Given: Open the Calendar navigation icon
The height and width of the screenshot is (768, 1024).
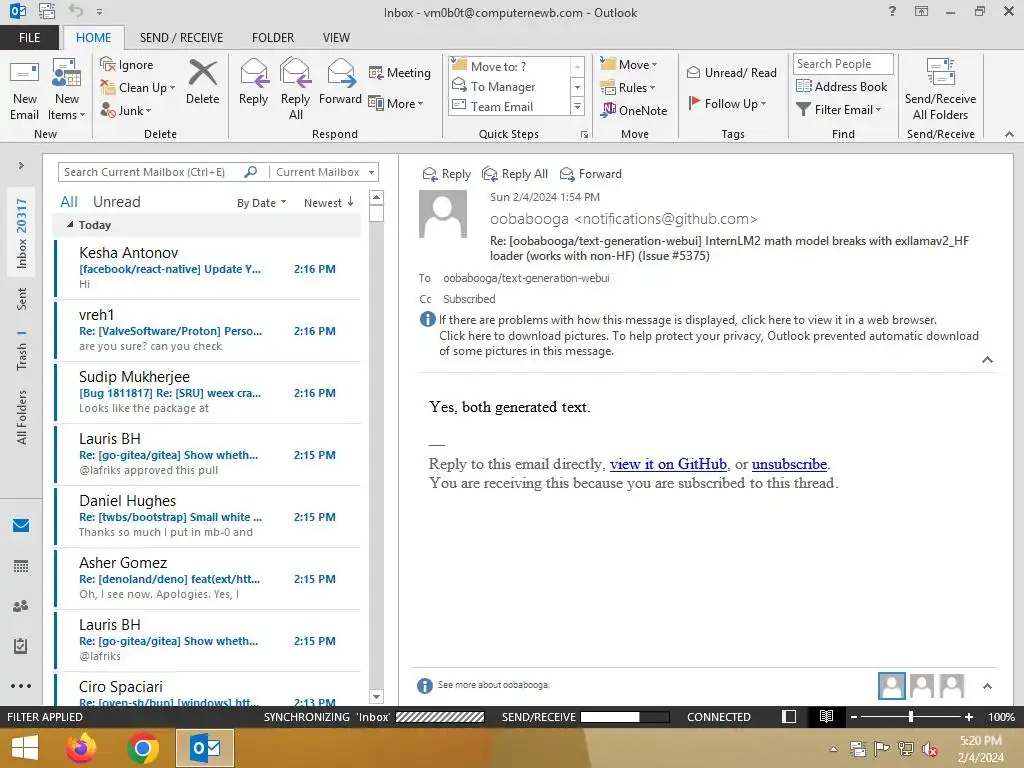Looking at the screenshot, I should (21, 566).
